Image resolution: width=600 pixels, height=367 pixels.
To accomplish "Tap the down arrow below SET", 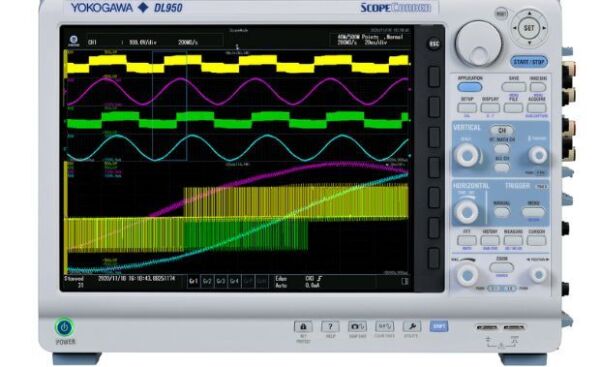I will [x=529, y=42].
